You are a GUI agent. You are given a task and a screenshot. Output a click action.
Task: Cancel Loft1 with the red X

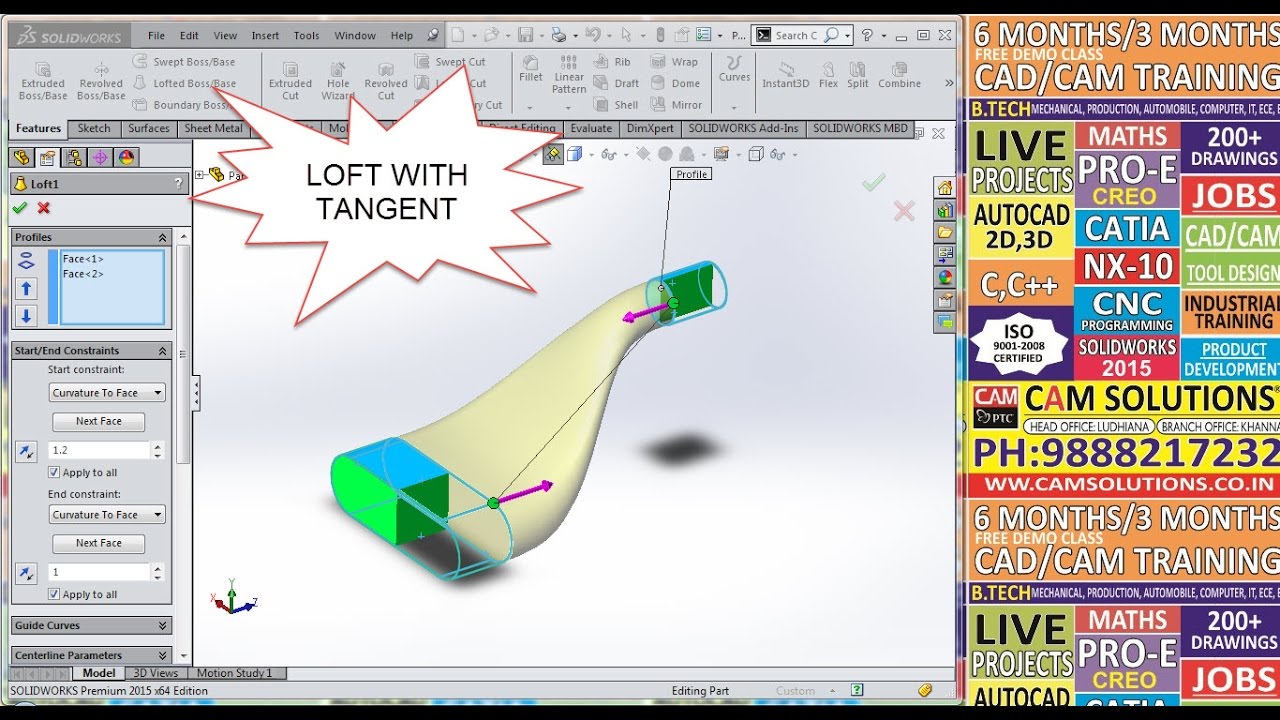pos(43,208)
